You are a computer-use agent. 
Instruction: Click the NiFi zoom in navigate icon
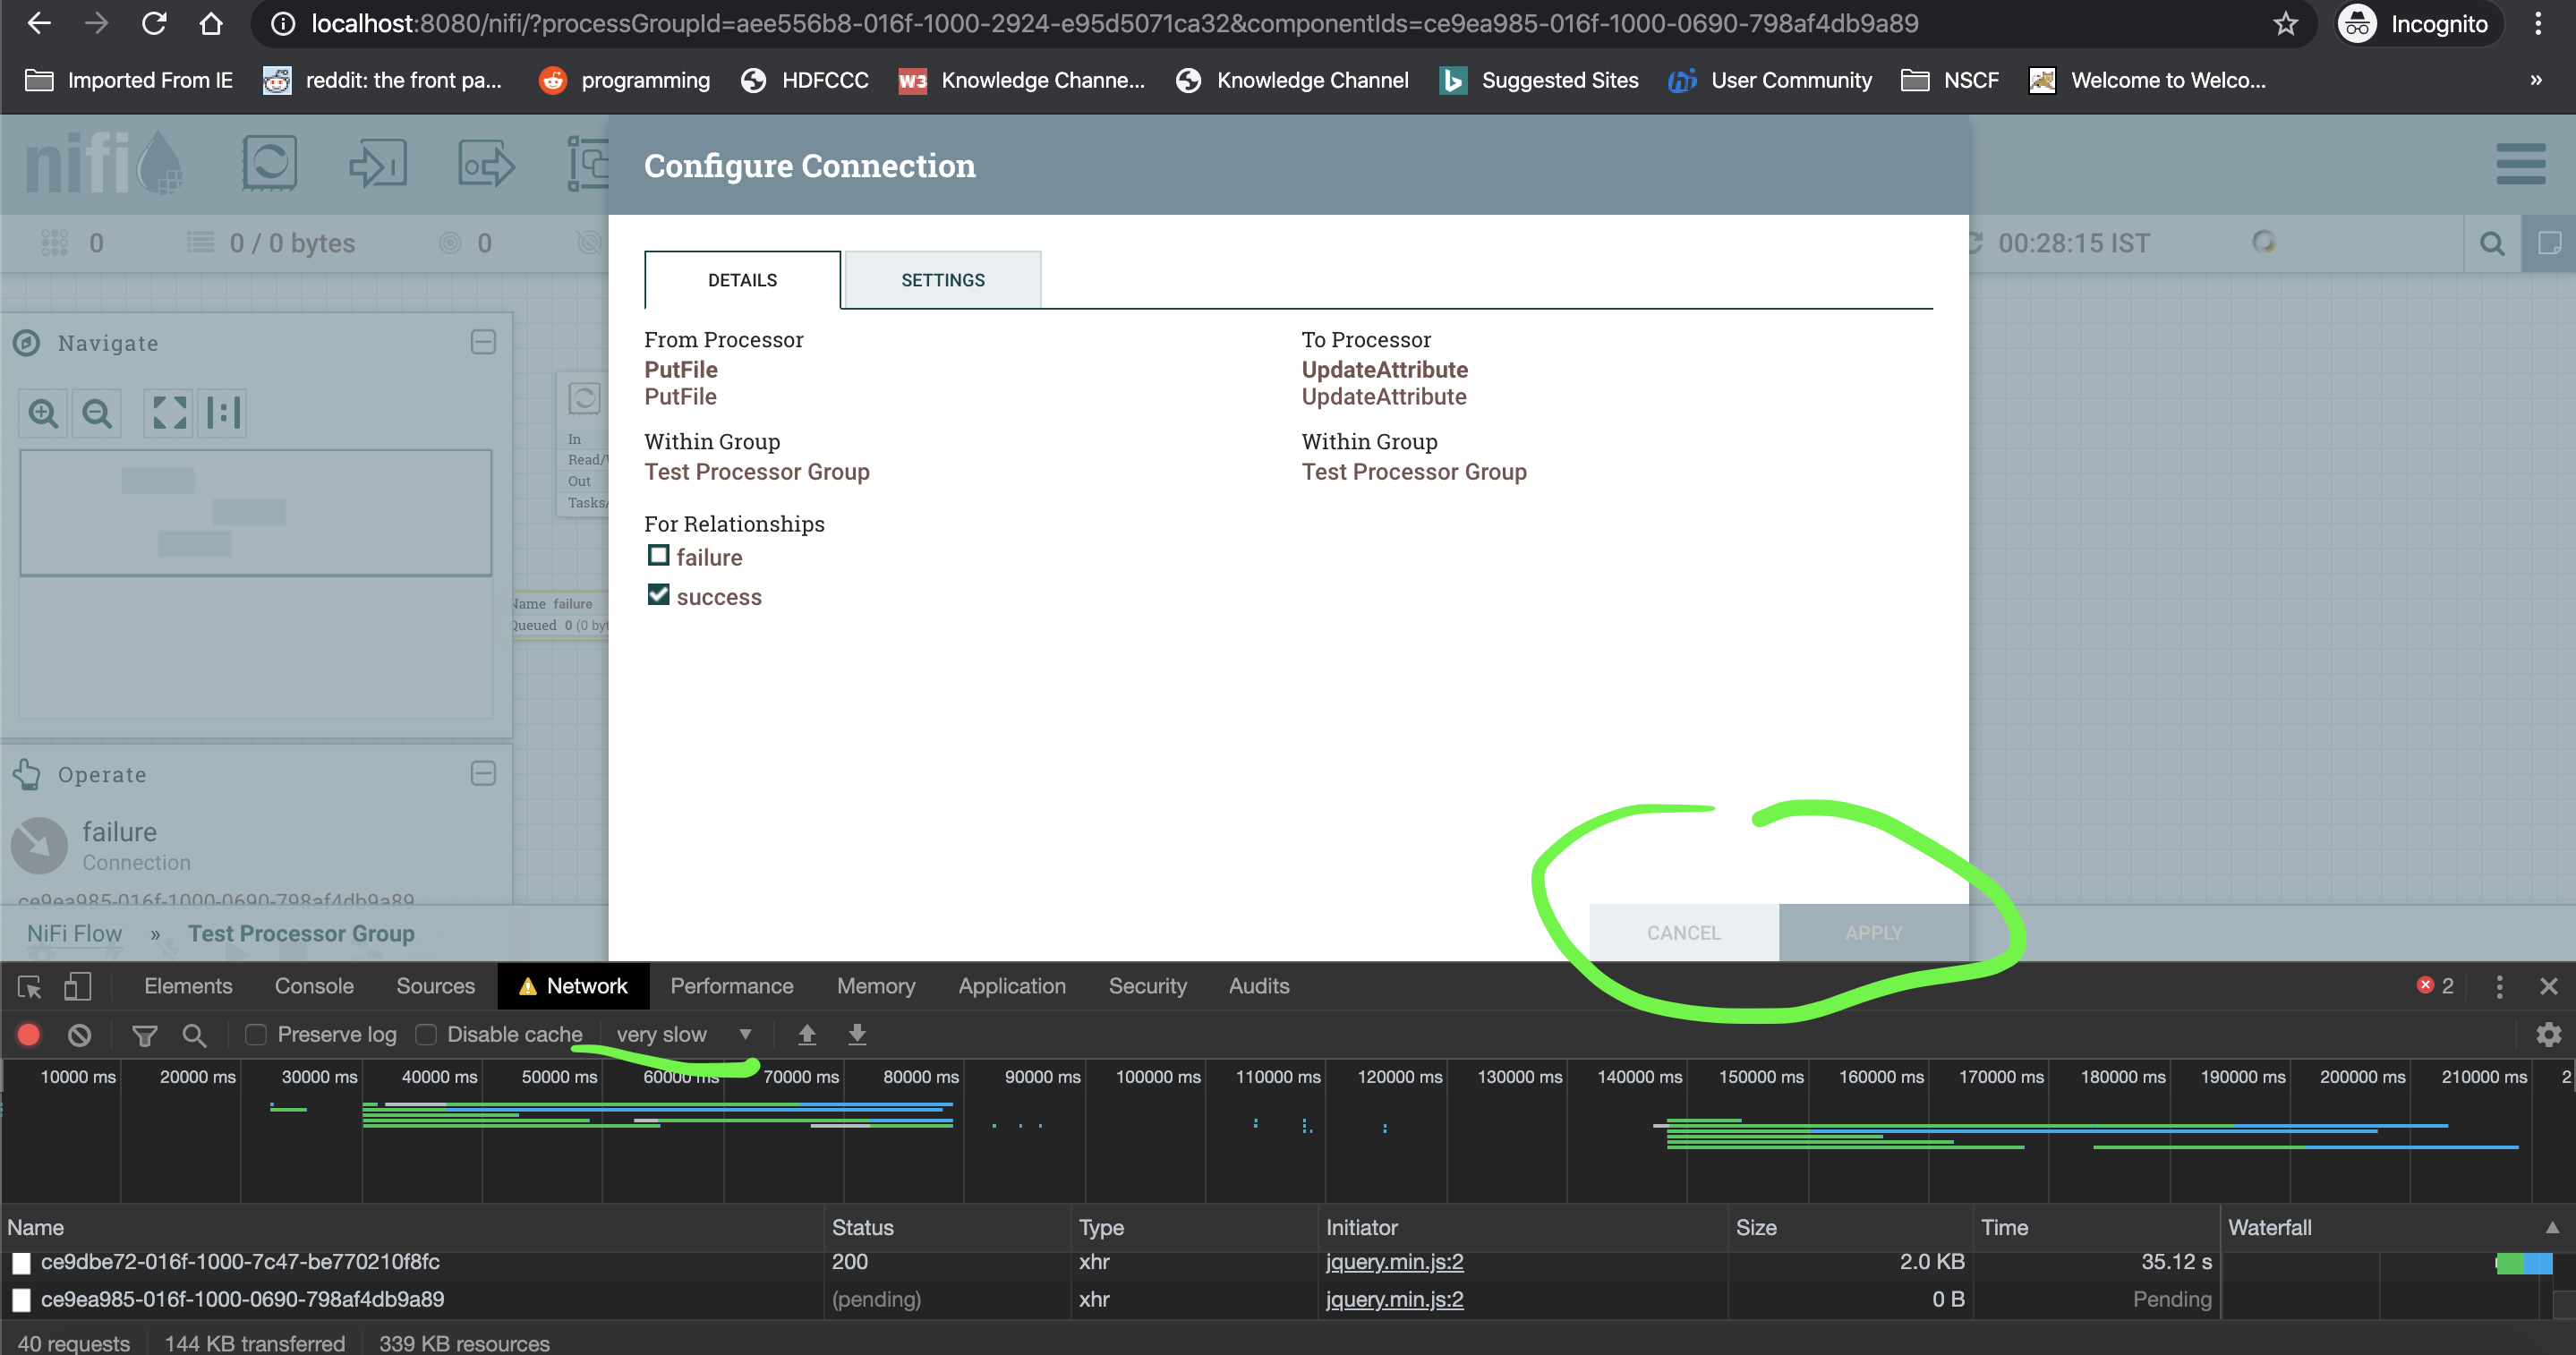43,412
